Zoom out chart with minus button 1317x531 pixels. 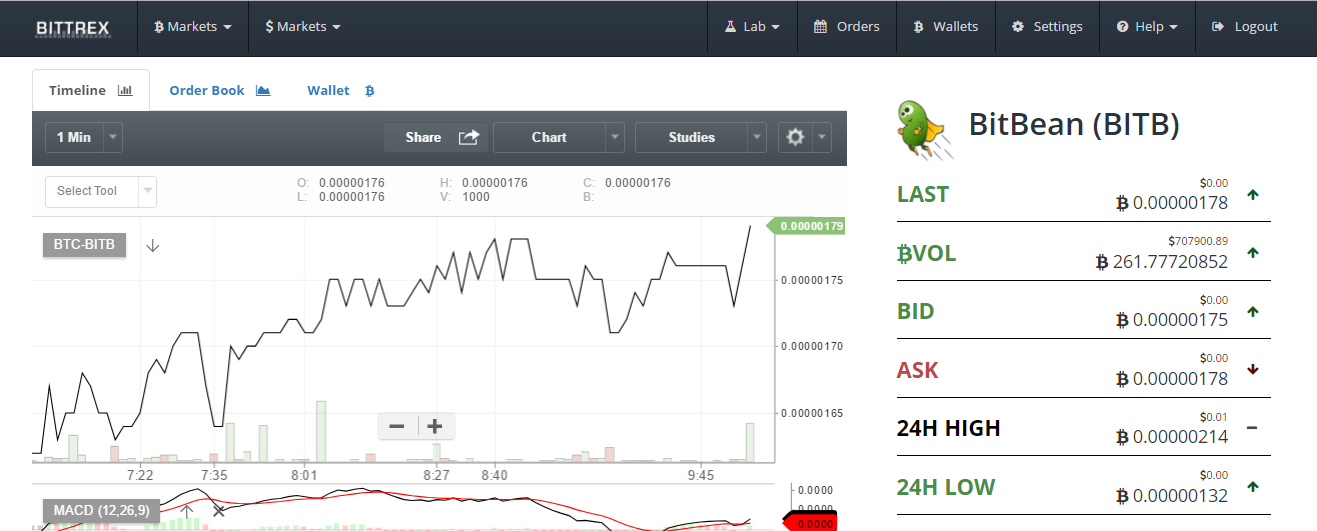click(397, 427)
